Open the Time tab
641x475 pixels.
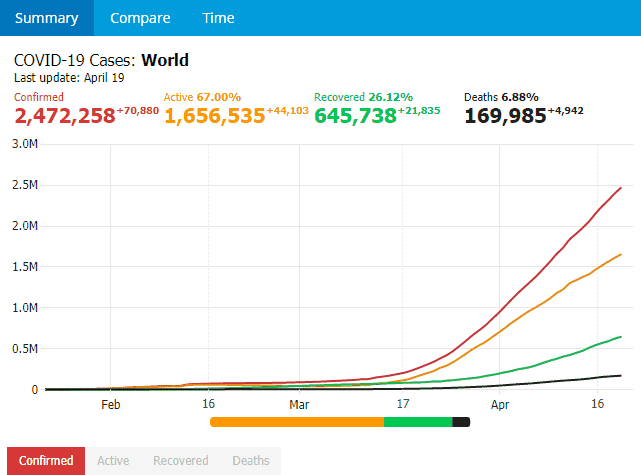(218, 18)
